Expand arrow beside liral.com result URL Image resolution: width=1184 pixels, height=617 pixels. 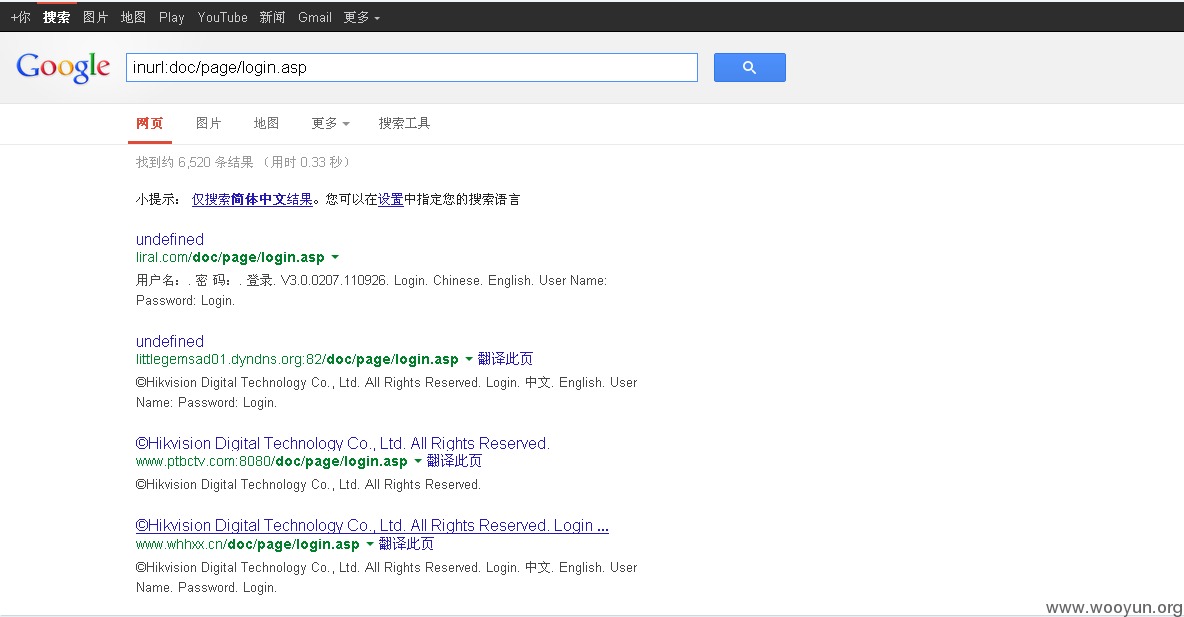(335, 258)
